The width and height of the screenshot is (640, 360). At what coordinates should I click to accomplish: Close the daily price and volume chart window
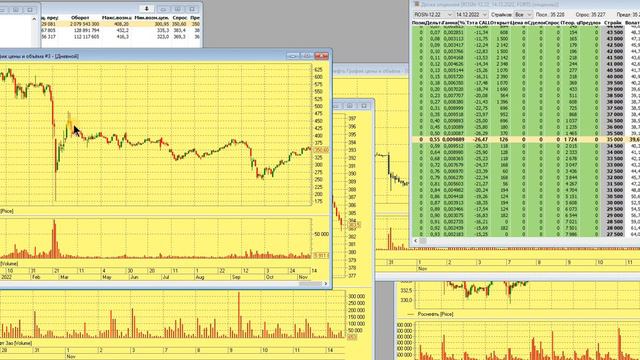point(321,56)
